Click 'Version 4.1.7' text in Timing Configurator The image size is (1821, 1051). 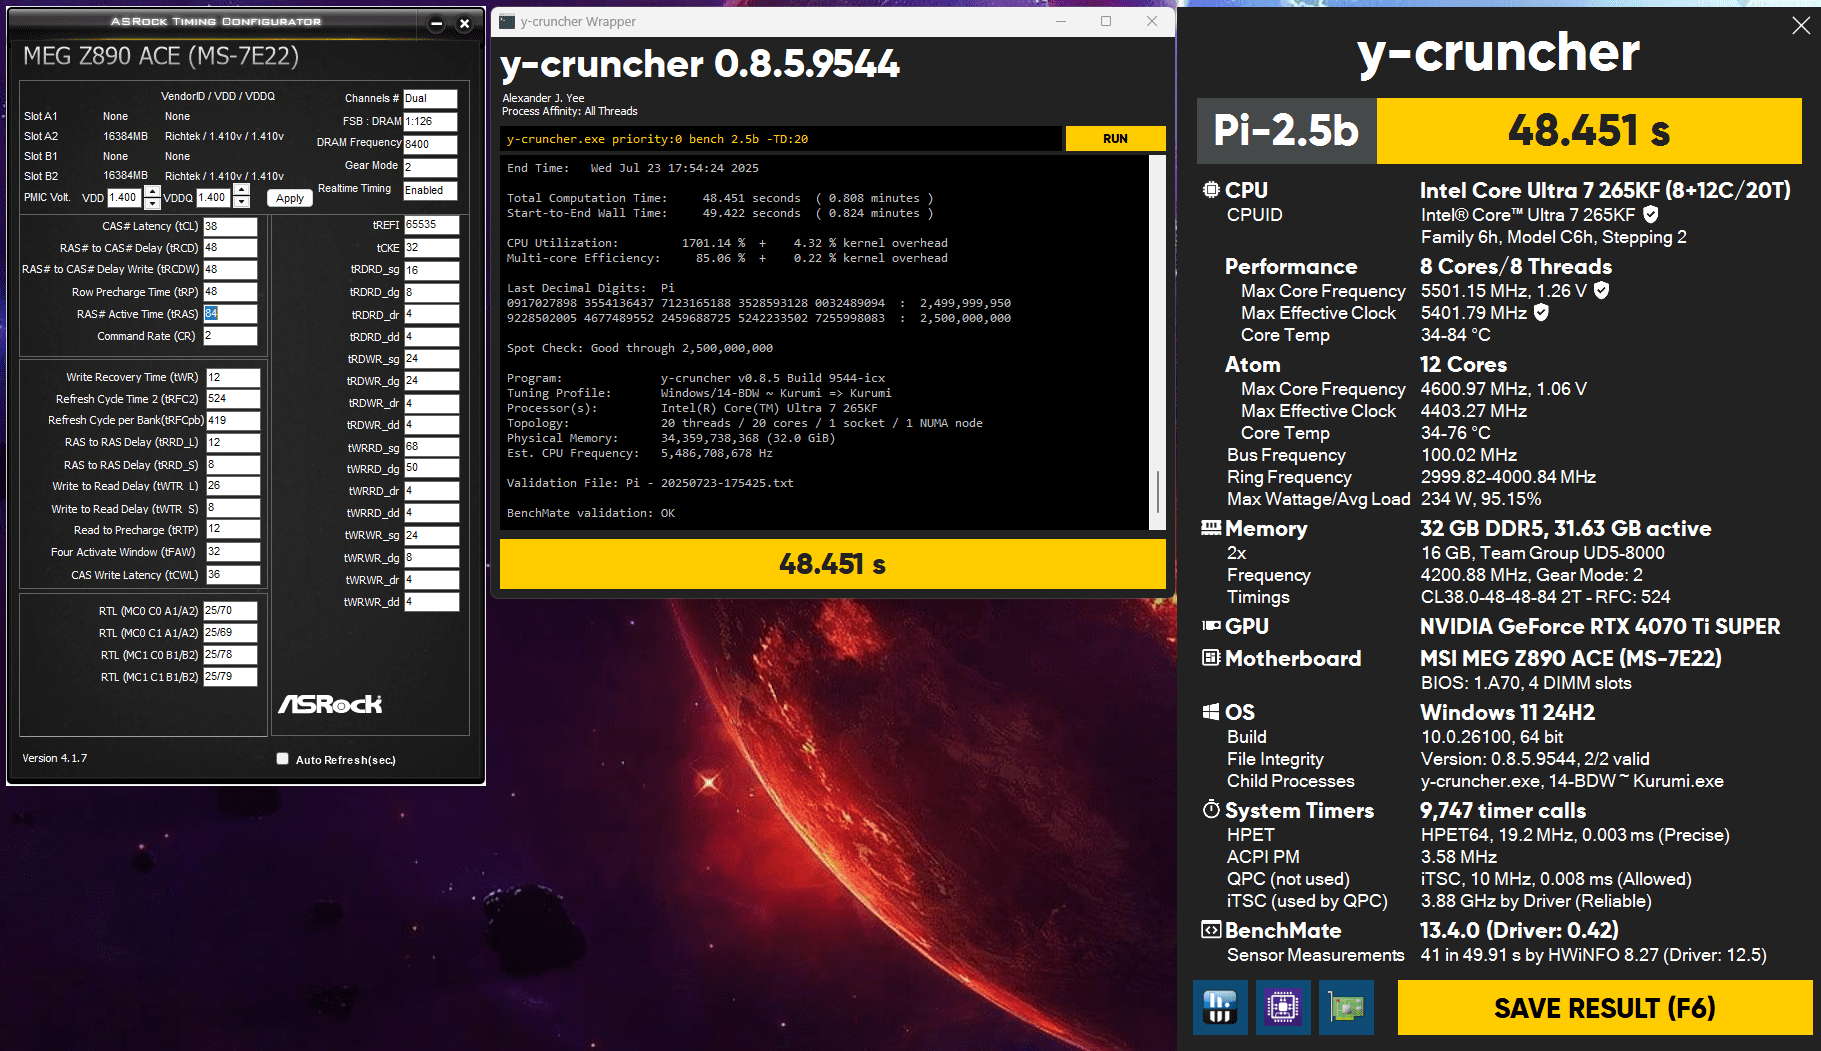(55, 758)
